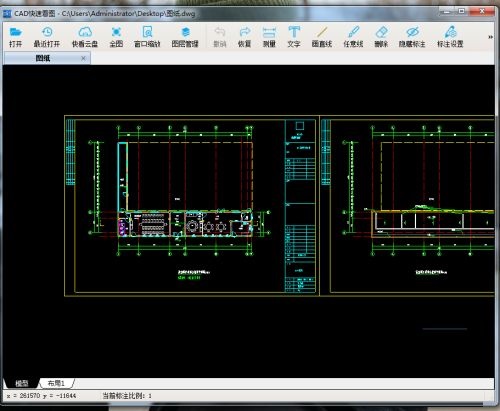The image size is (500, 411).
Task: Switch to the 布局1 layout tab
Action: (x=56, y=383)
